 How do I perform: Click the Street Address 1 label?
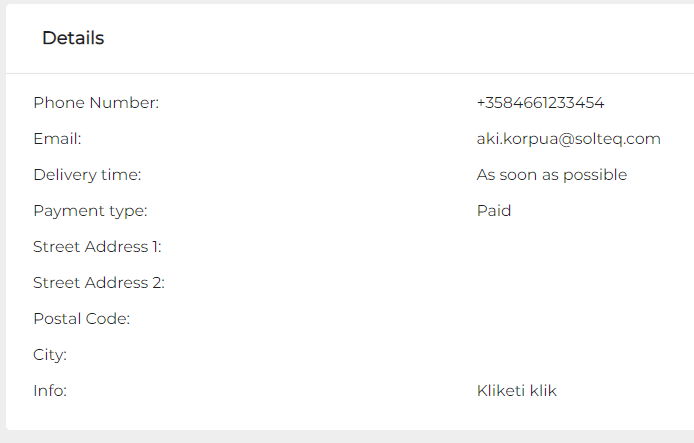97,247
